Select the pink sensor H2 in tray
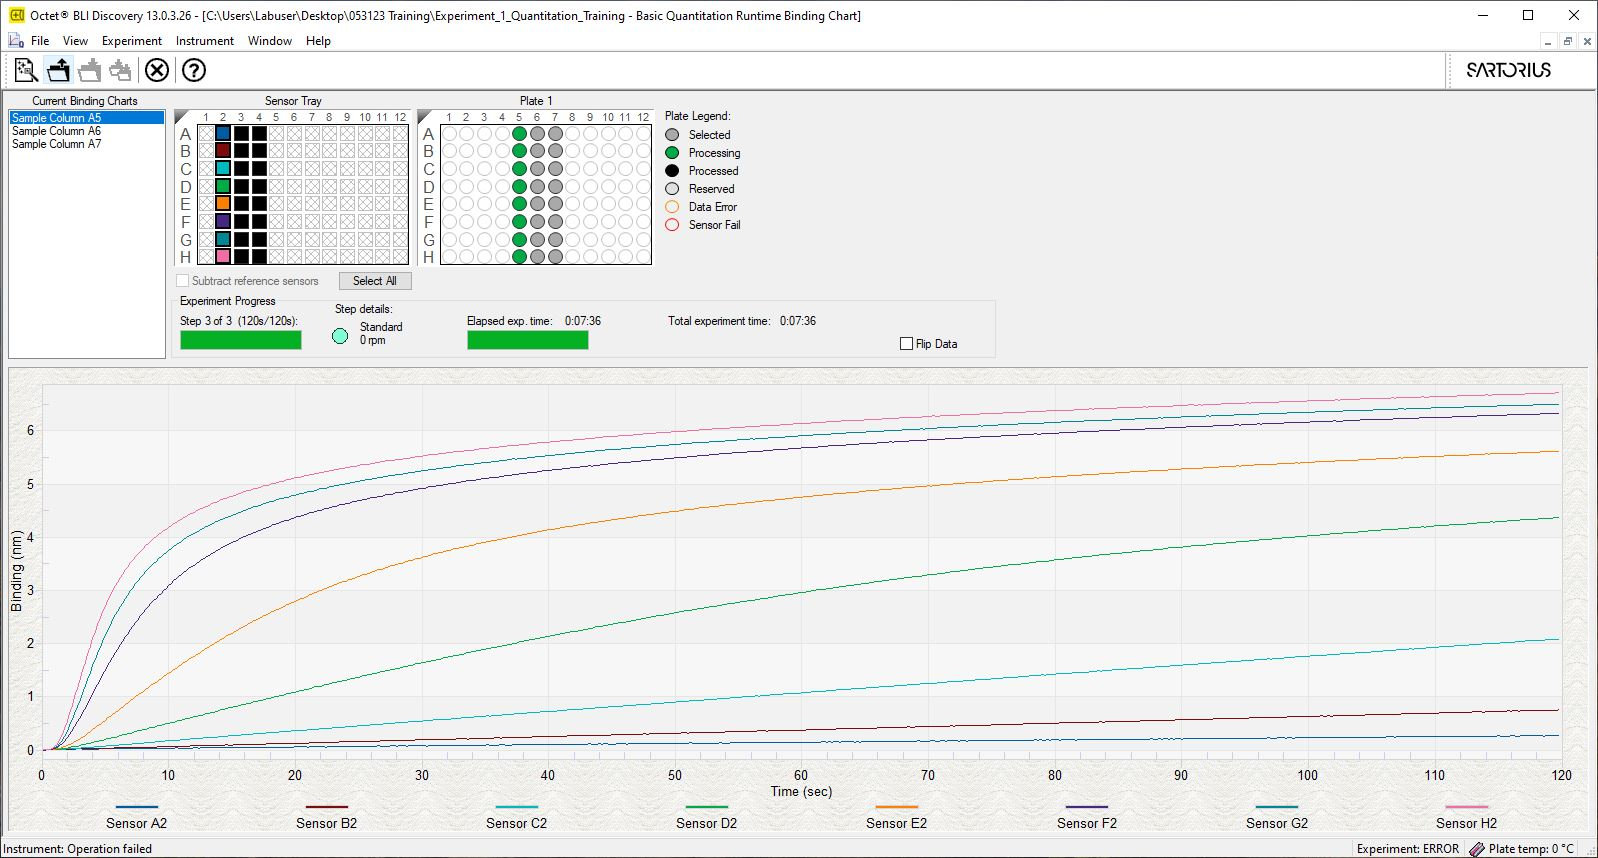Viewport: 1598px width, 858px height. point(223,256)
